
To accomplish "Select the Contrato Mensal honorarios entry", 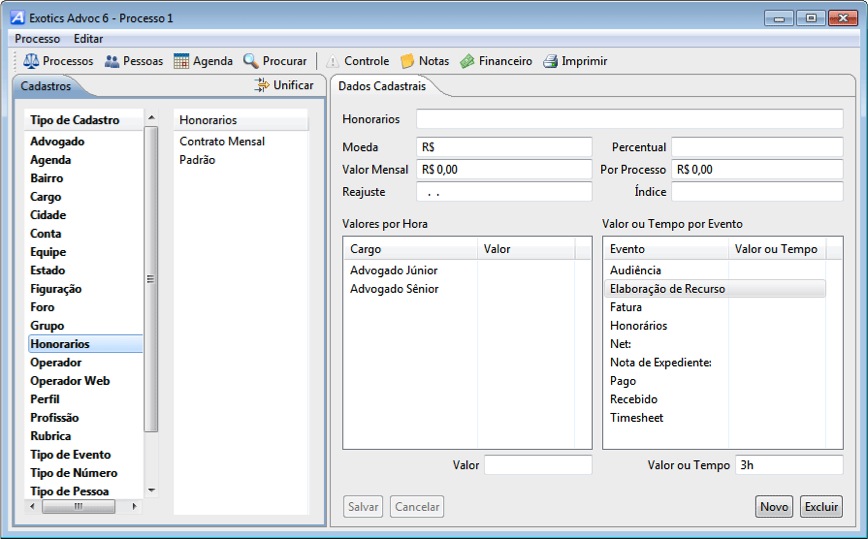I will coord(222,142).
